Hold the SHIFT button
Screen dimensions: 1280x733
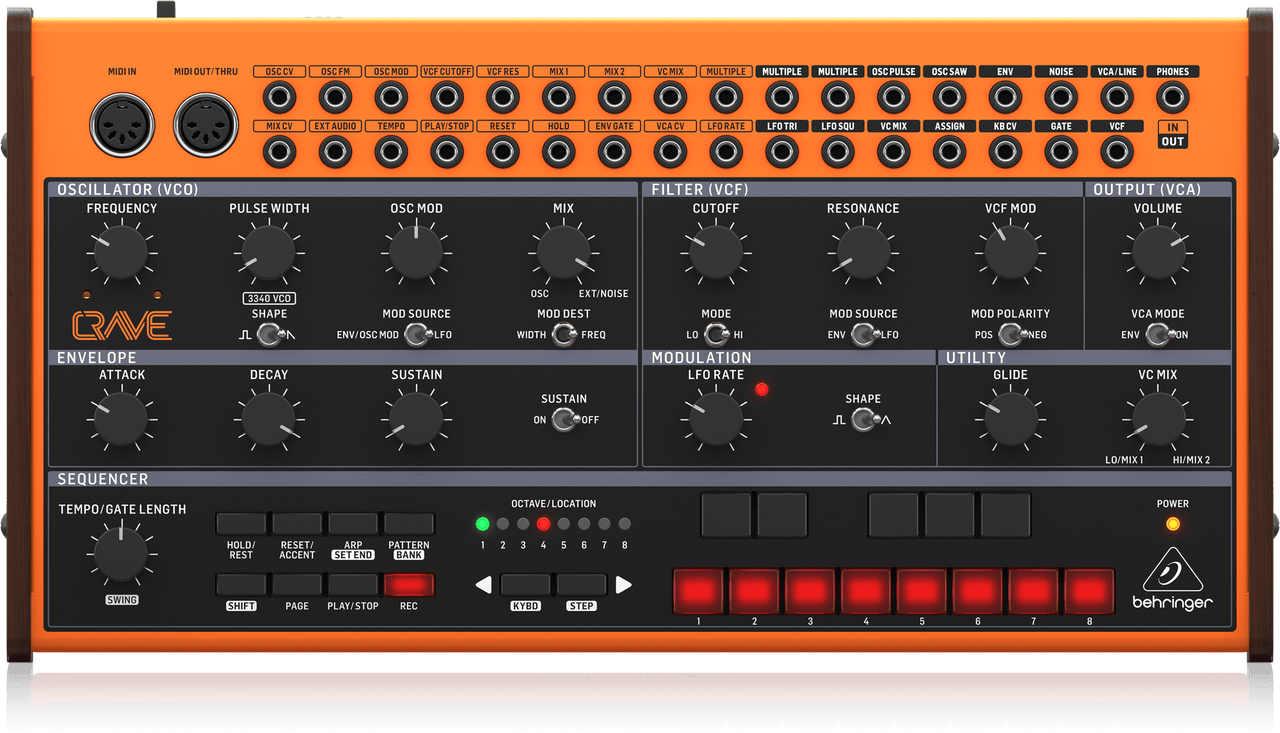241,585
